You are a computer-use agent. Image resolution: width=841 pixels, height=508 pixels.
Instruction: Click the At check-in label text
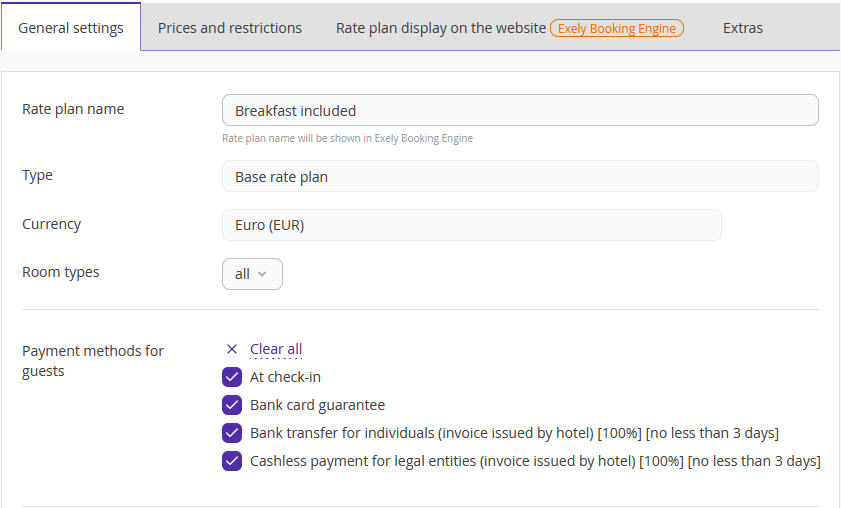tap(285, 377)
